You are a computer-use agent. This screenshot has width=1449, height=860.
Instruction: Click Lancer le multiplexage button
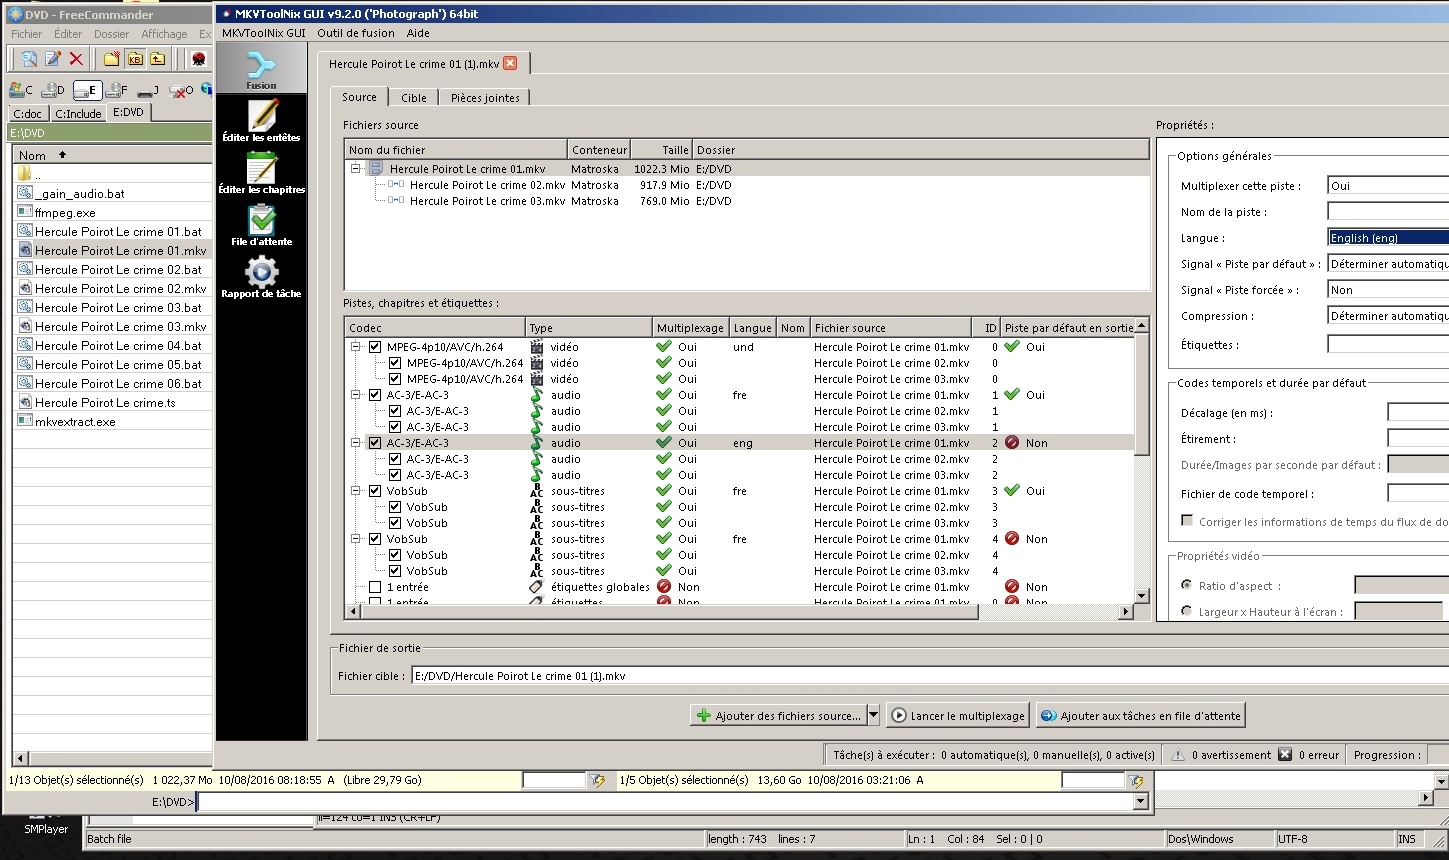[958, 716]
